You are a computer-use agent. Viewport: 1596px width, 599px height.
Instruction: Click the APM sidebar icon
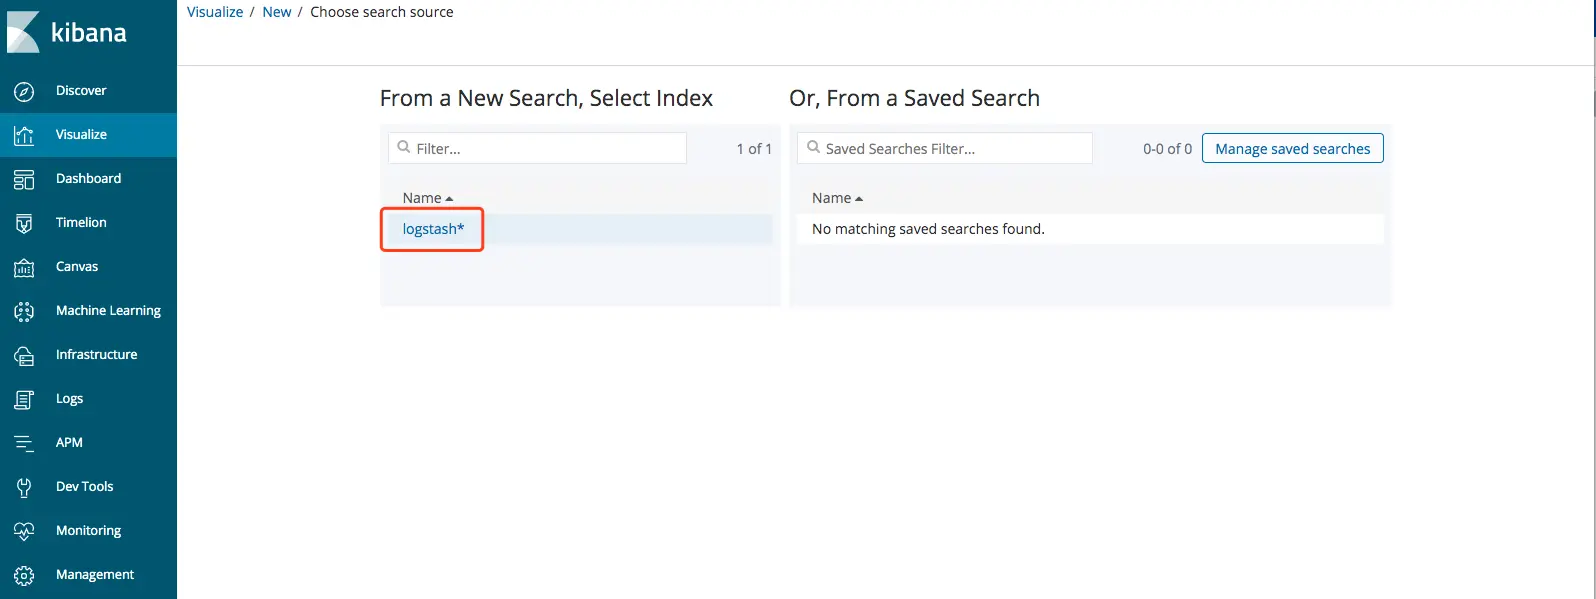(x=24, y=443)
